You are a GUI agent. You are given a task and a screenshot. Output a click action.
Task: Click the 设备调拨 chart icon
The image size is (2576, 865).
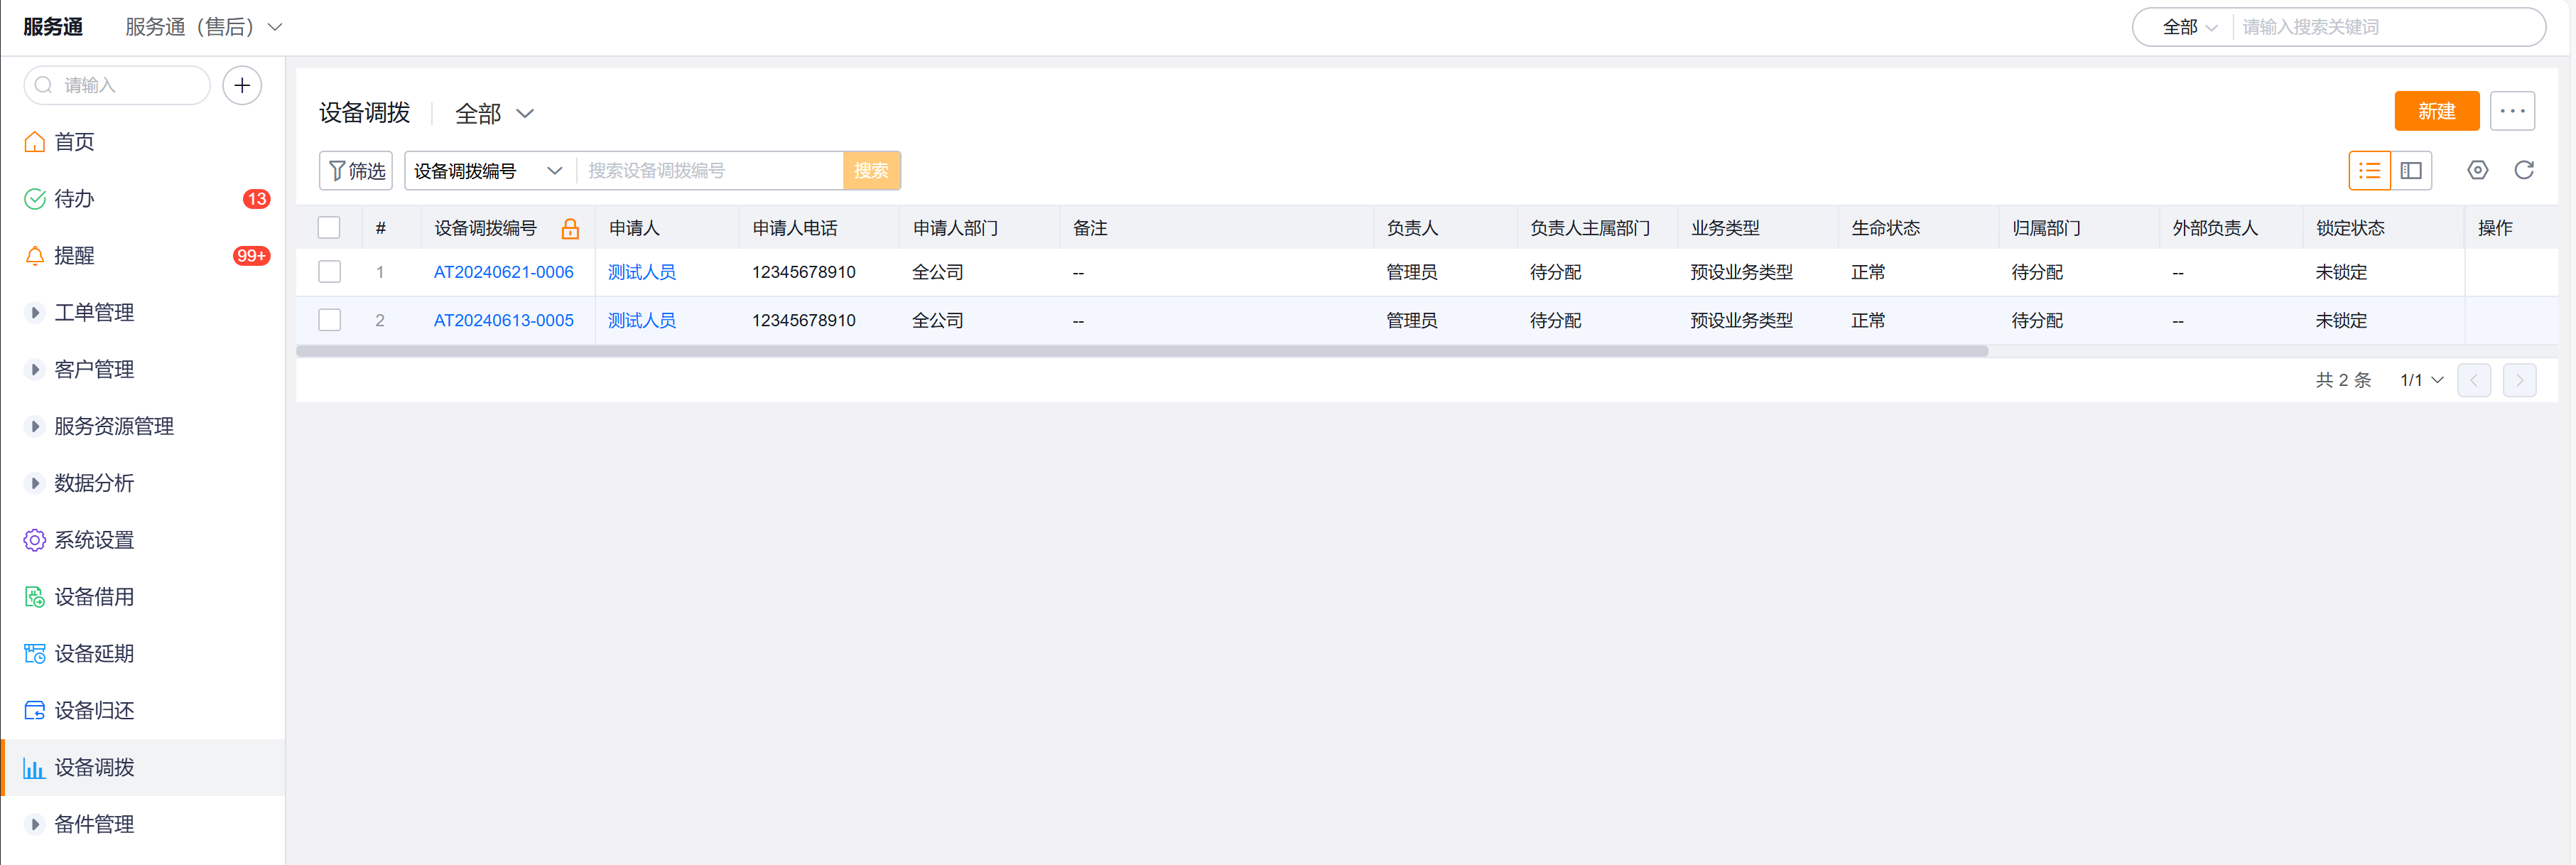pyautogui.click(x=35, y=768)
